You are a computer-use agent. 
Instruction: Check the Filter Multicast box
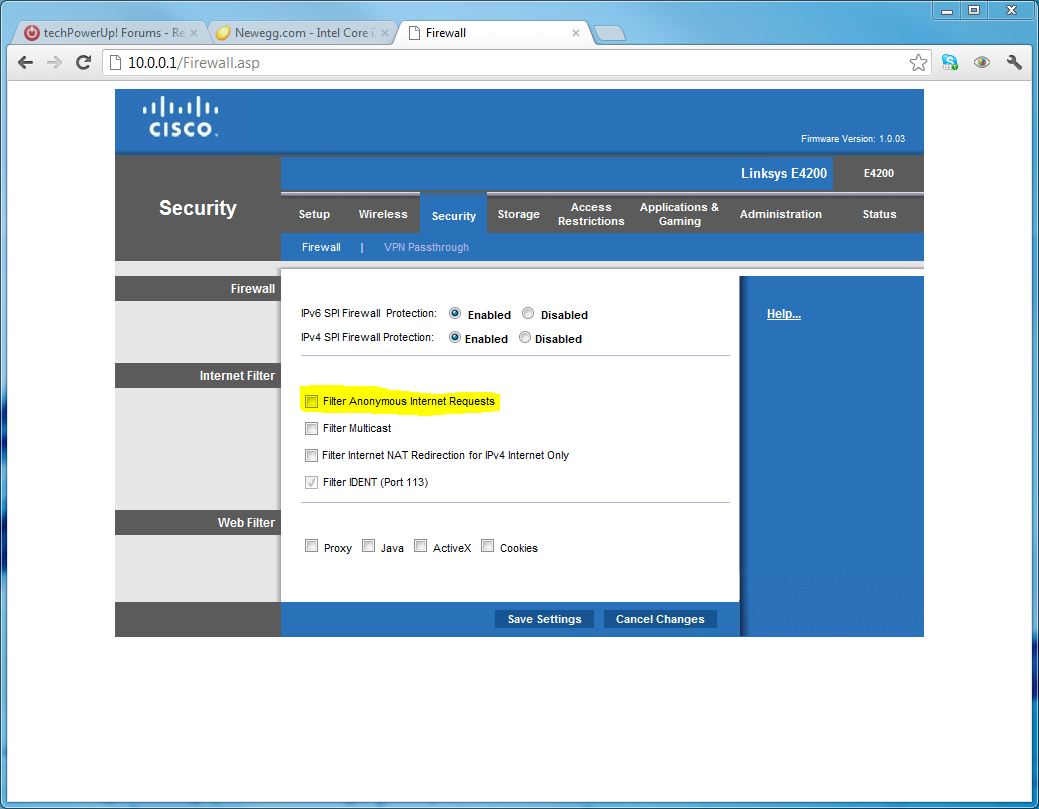coord(311,429)
